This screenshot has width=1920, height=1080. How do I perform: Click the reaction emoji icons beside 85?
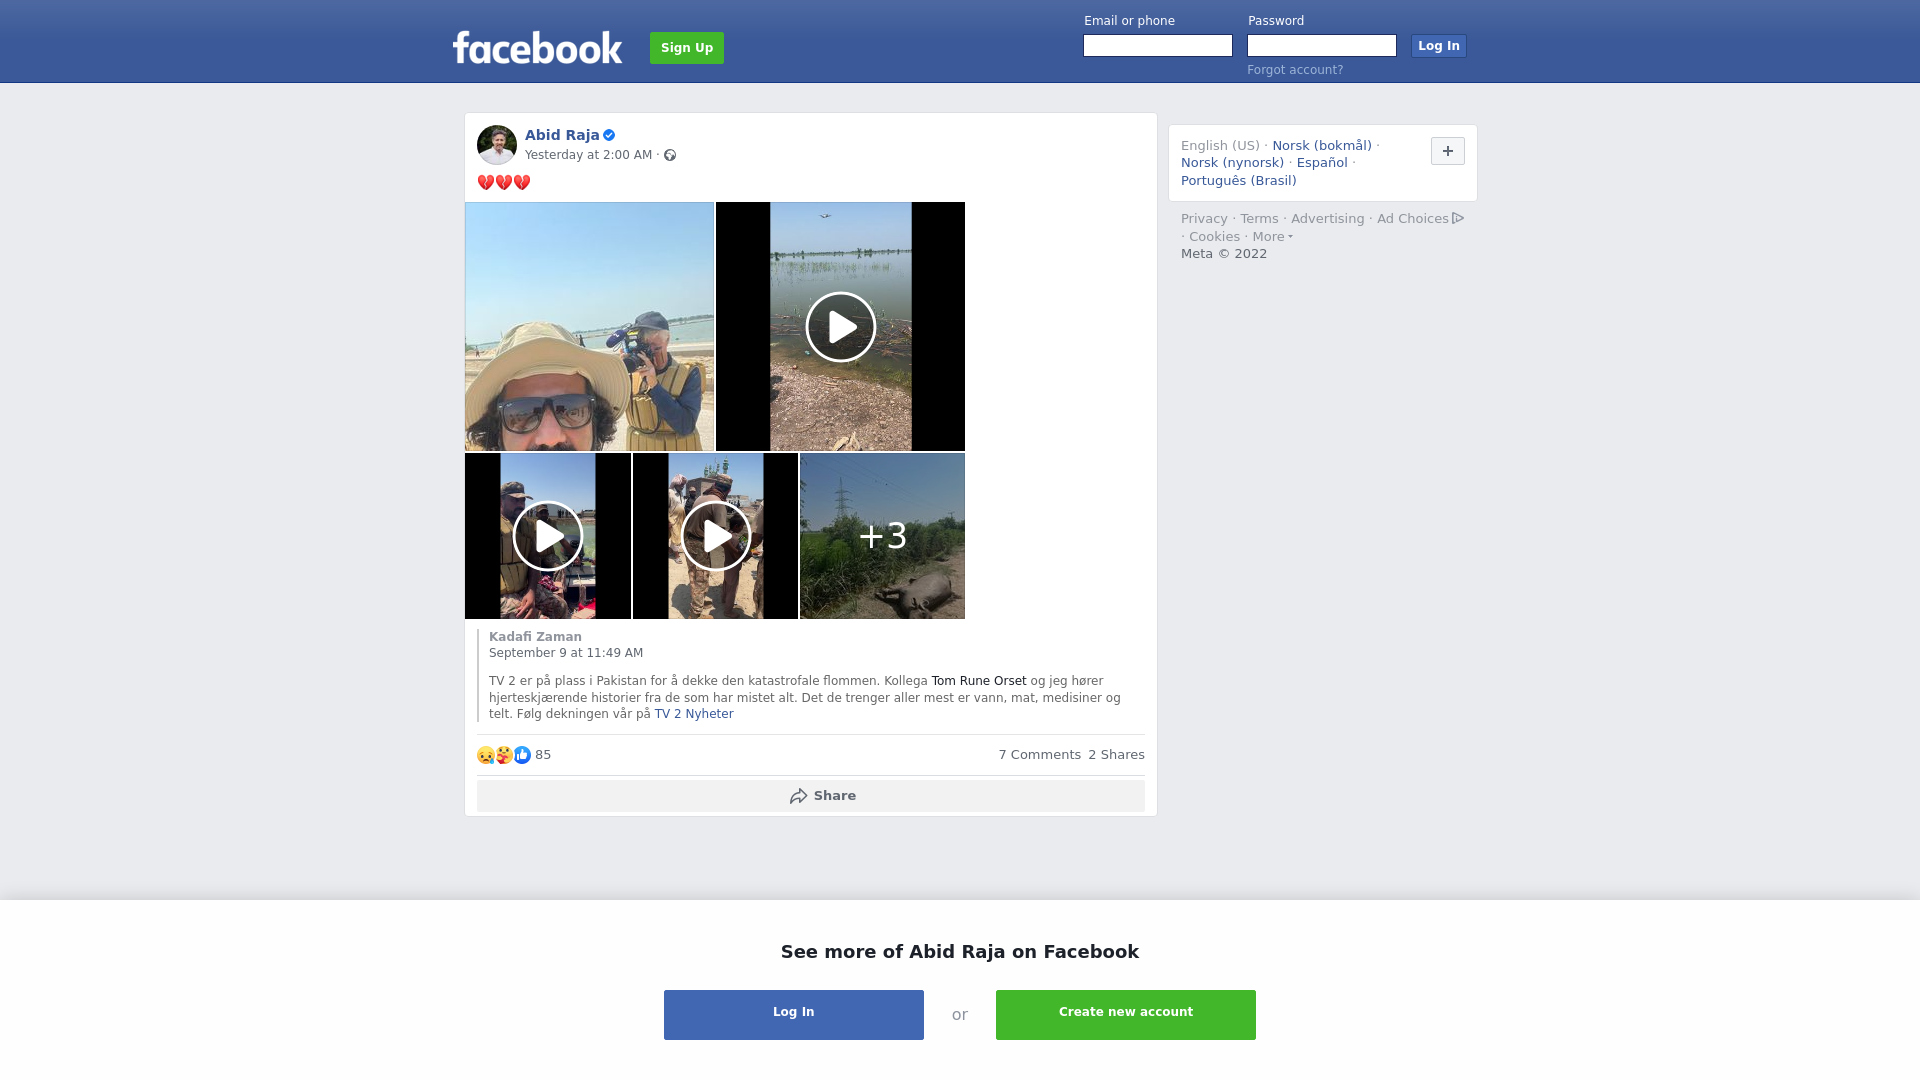[x=503, y=755]
